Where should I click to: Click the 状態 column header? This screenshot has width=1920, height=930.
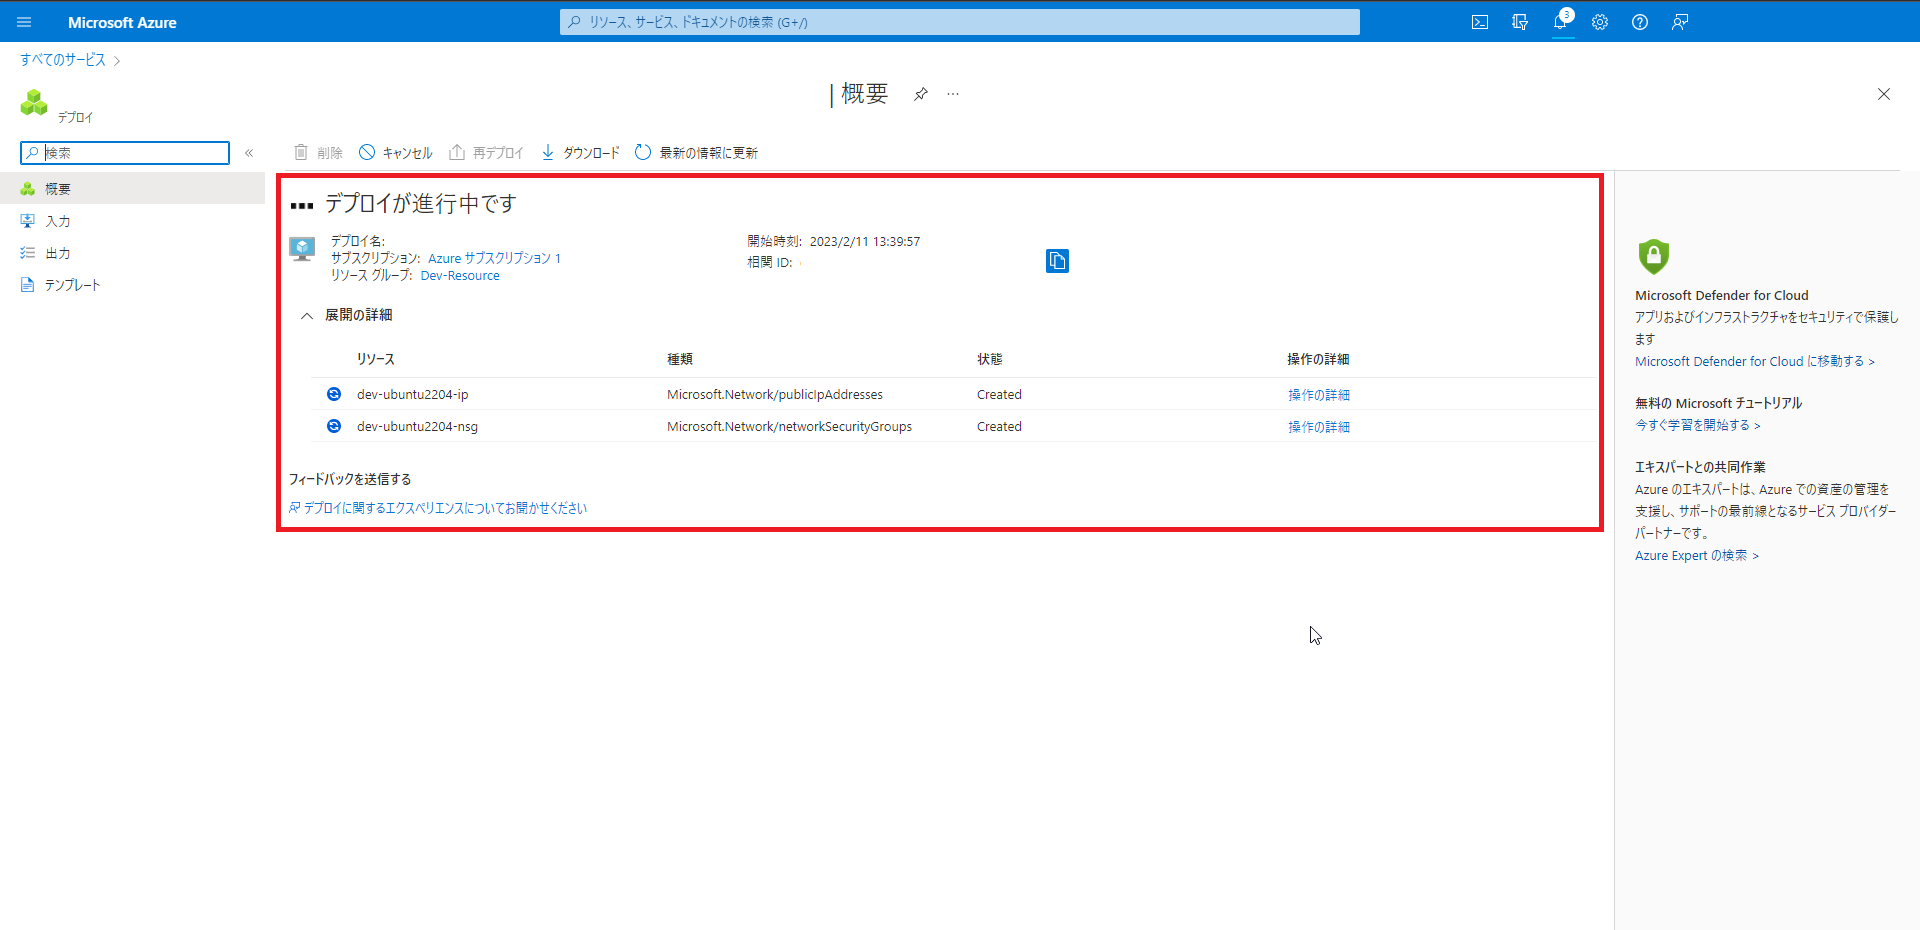pyautogui.click(x=990, y=359)
